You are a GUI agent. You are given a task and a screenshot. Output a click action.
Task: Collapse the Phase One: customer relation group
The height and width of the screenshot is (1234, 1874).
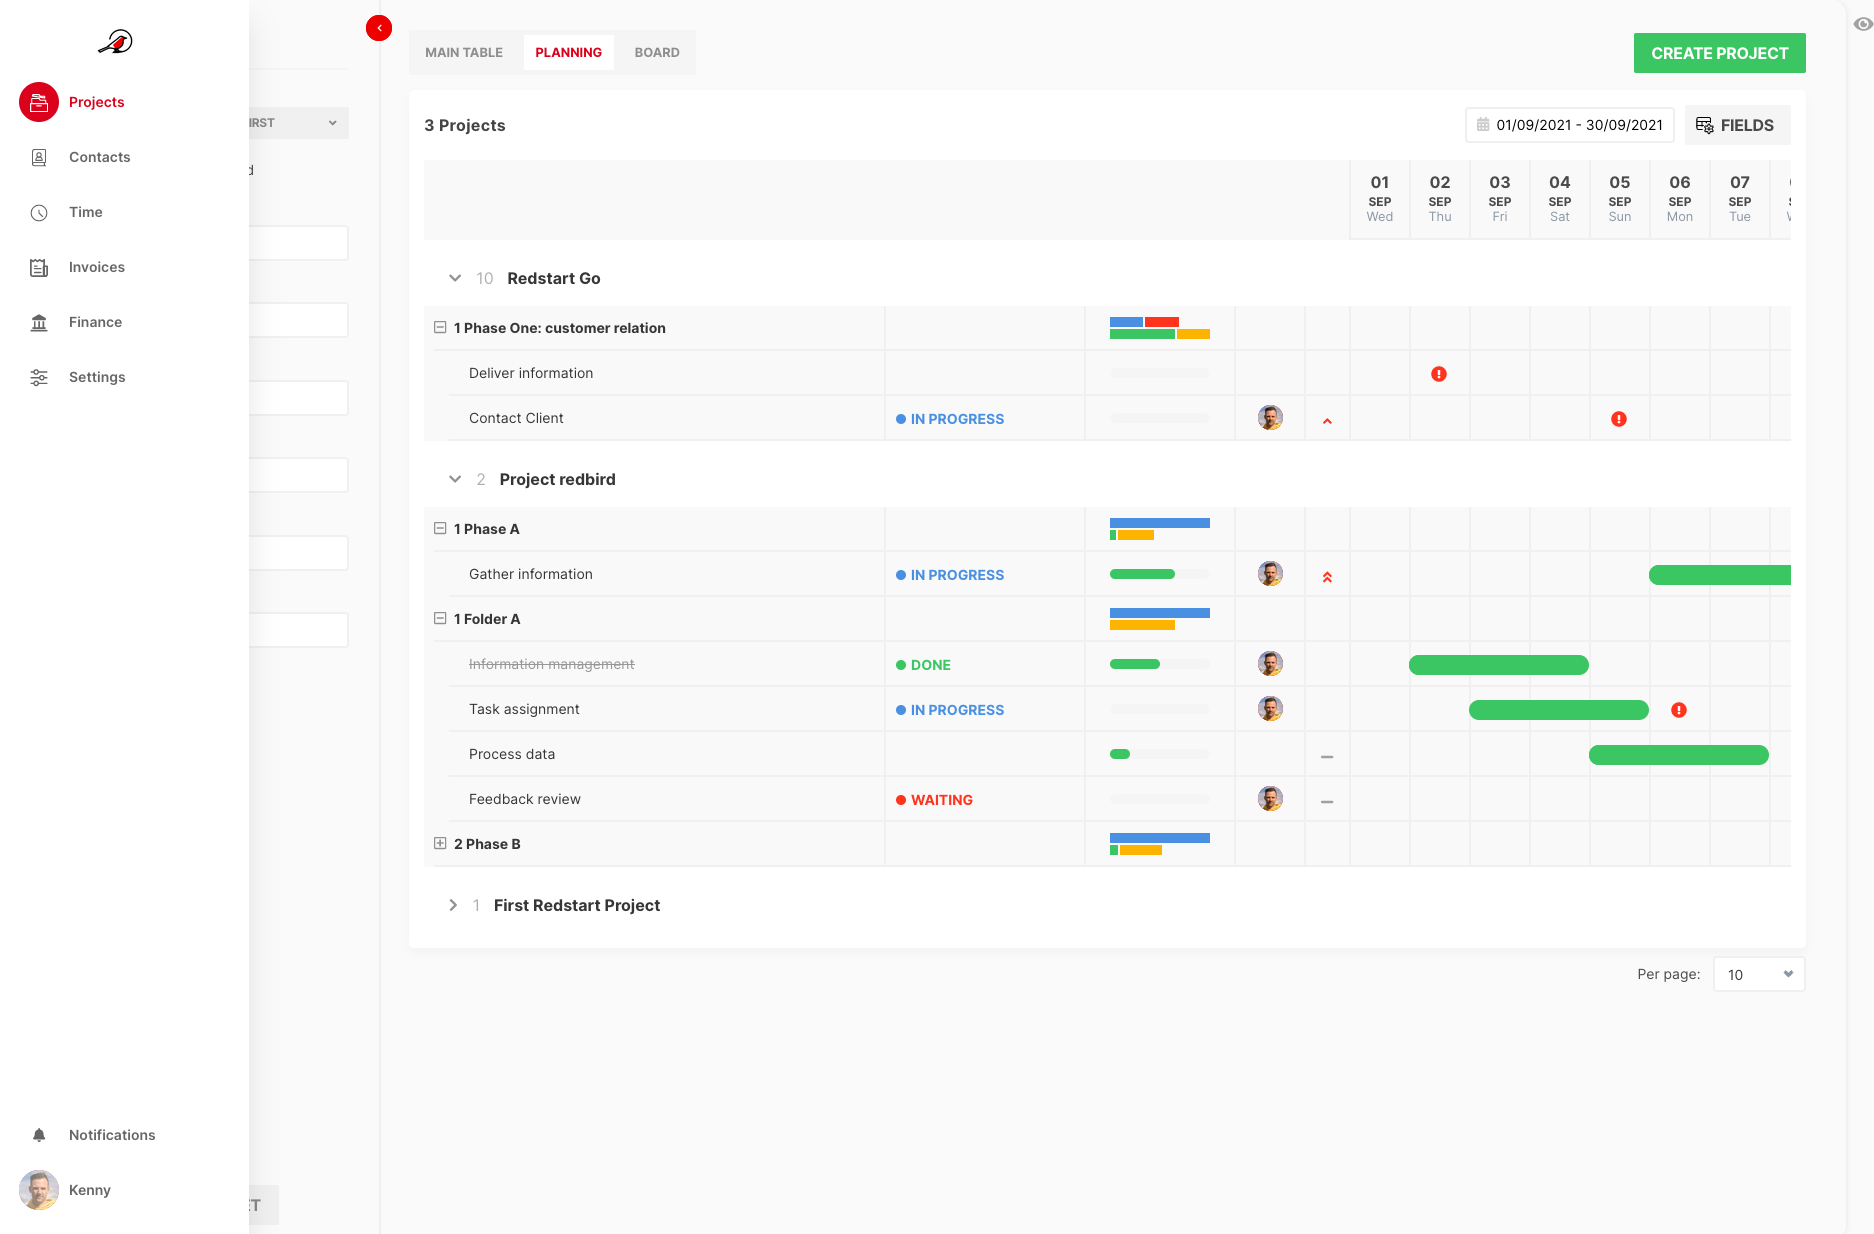(440, 327)
